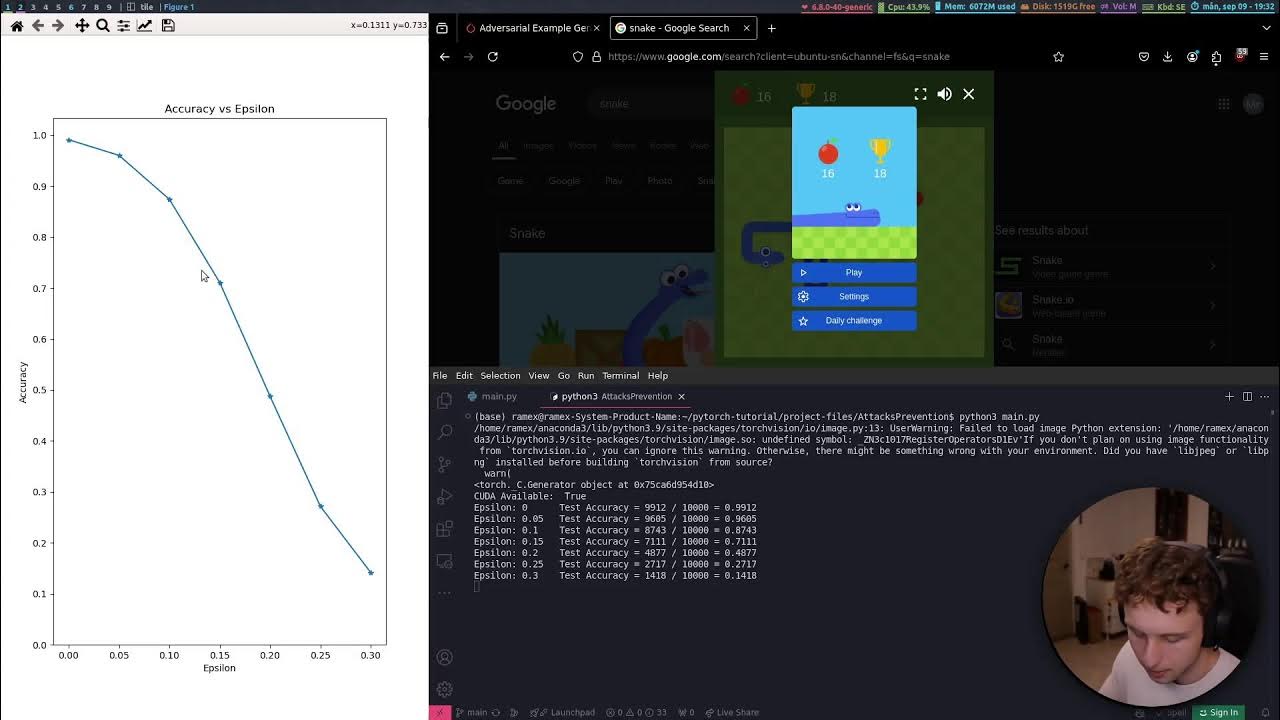Click the tile layout indicator in top bar
The image size is (1280, 720).
click(x=141, y=7)
